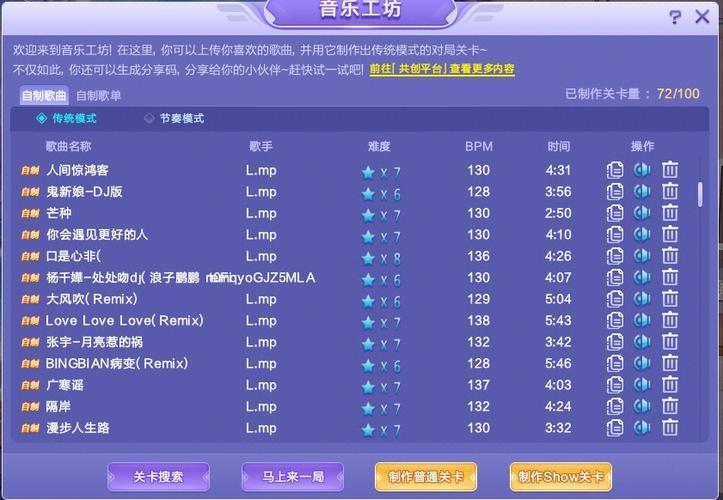The width and height of the screenshot is (723, 500).
Task: Delete the song 漫步人生路
Action: click(x=670, y=428)
